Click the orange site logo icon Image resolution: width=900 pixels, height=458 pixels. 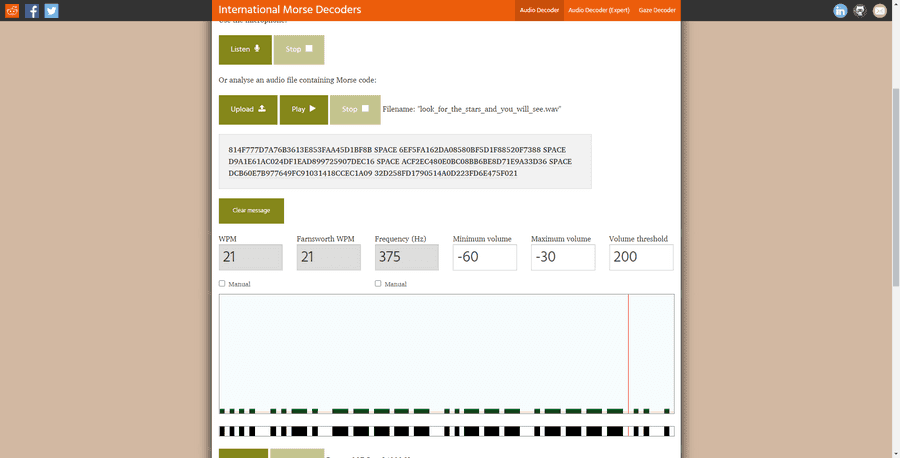12,11
